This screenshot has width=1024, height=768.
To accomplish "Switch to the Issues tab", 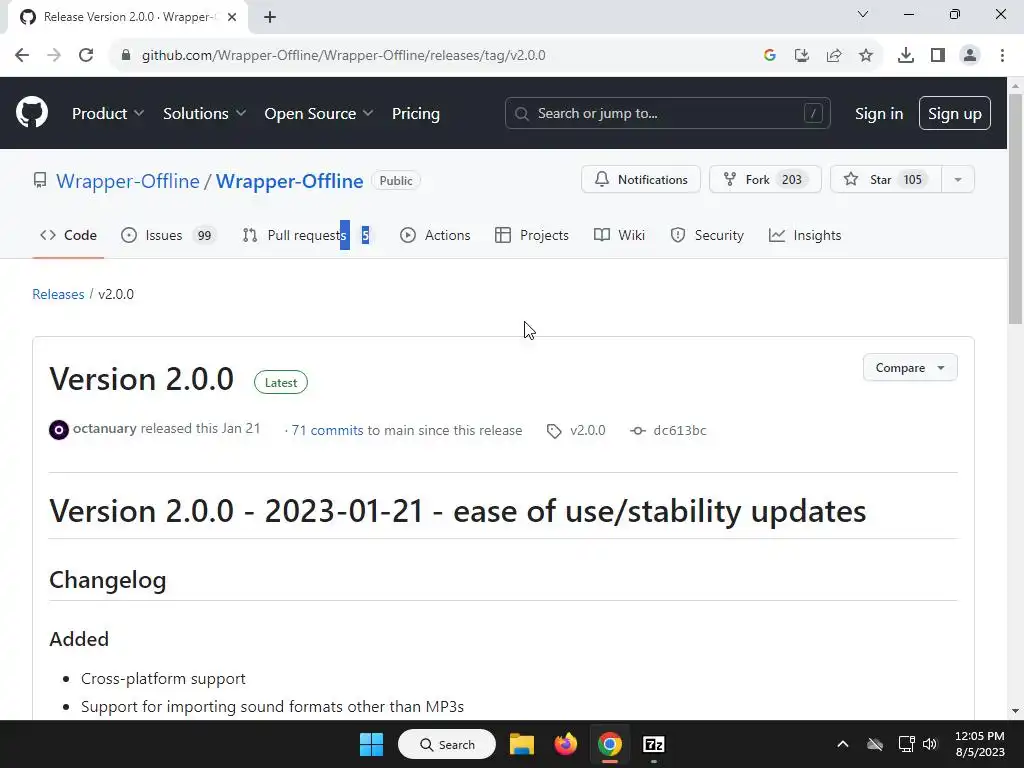I will 168,235.
